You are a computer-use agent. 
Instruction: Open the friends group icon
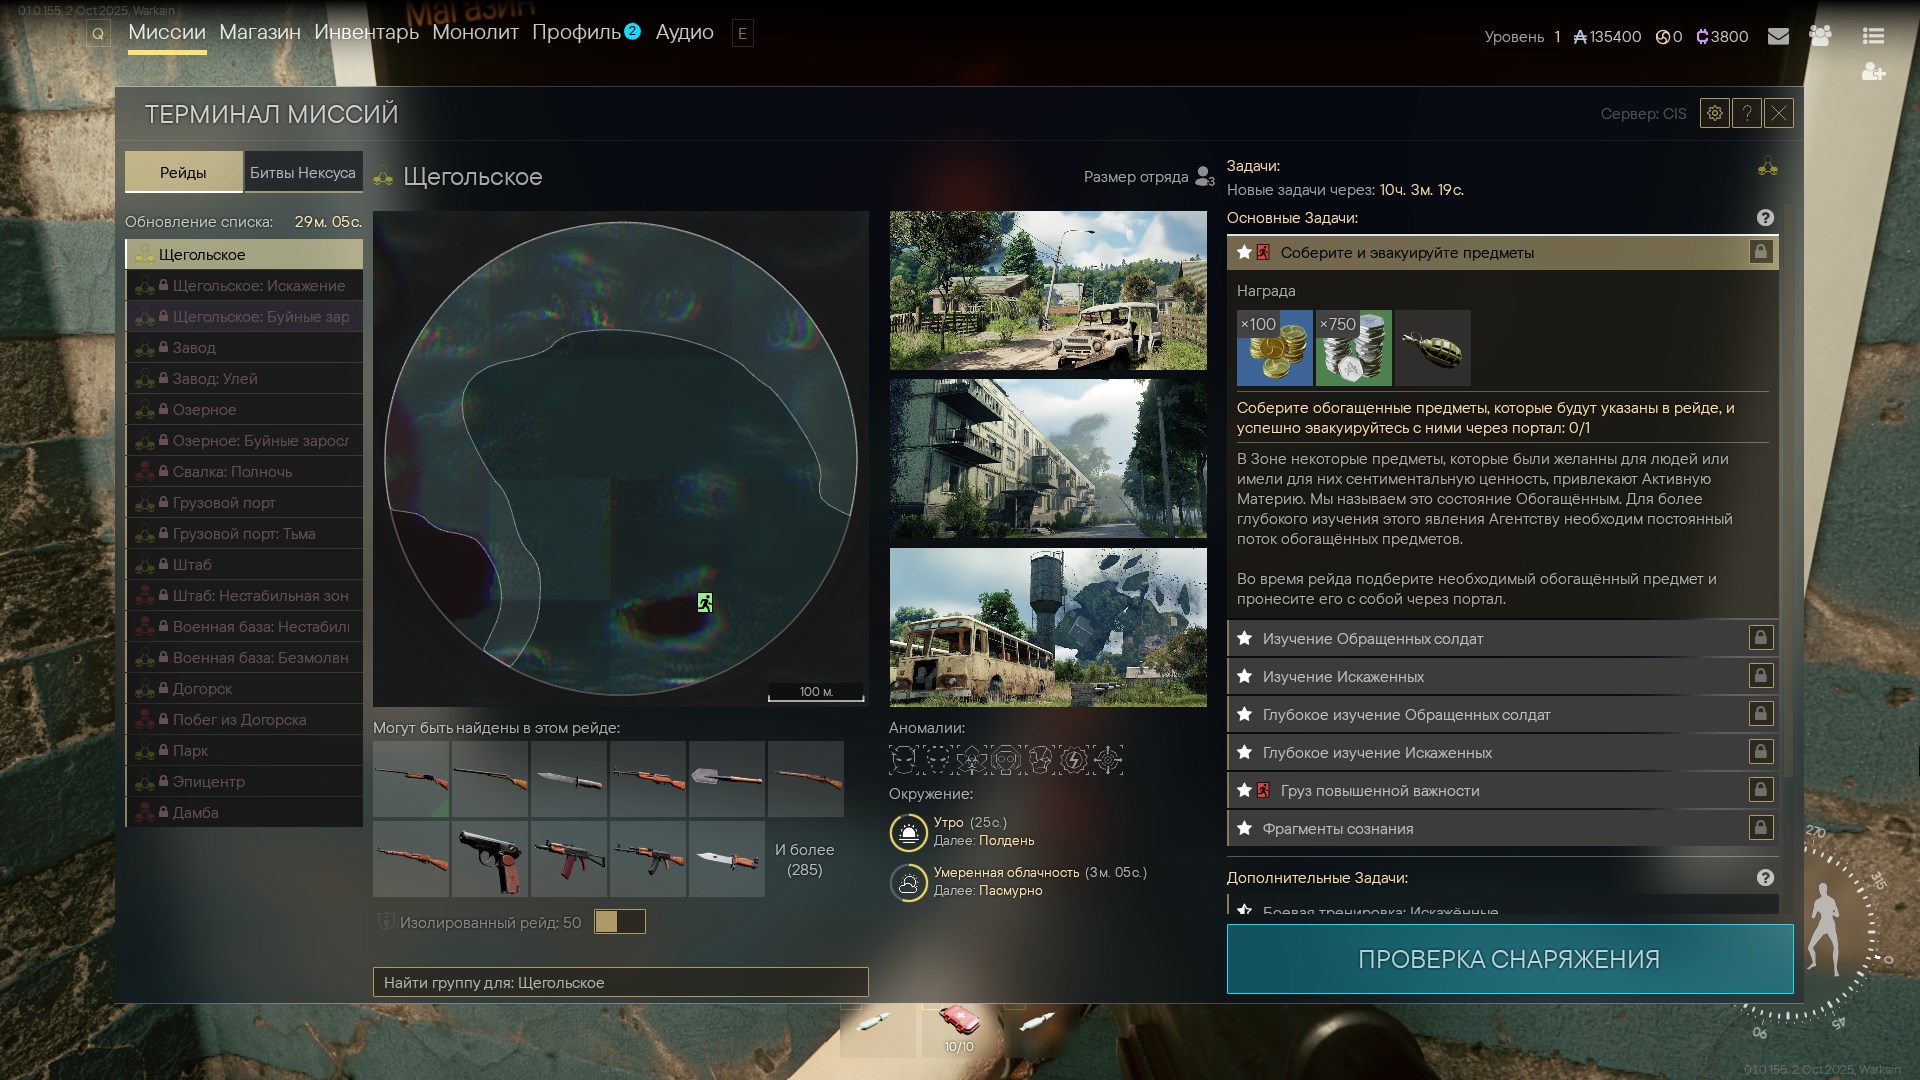(x=1820, y=36)
